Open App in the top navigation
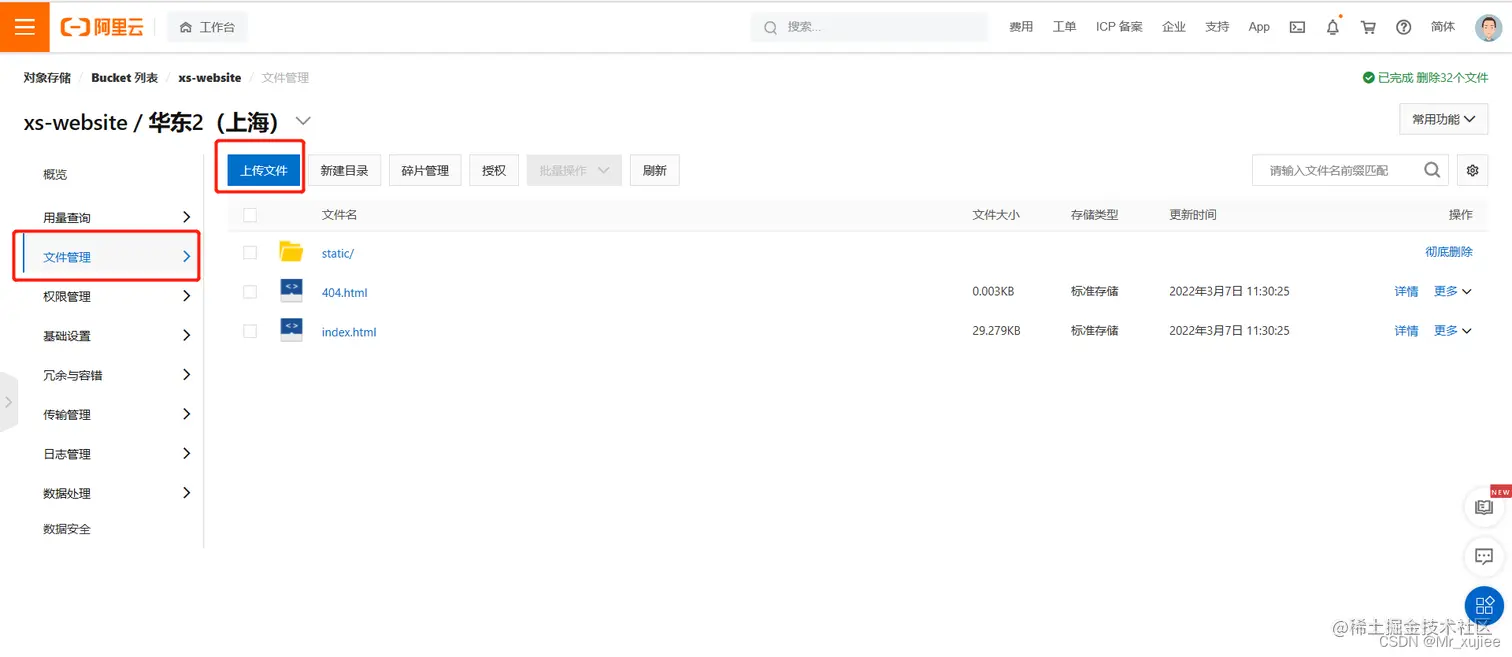 (1259, 27)
